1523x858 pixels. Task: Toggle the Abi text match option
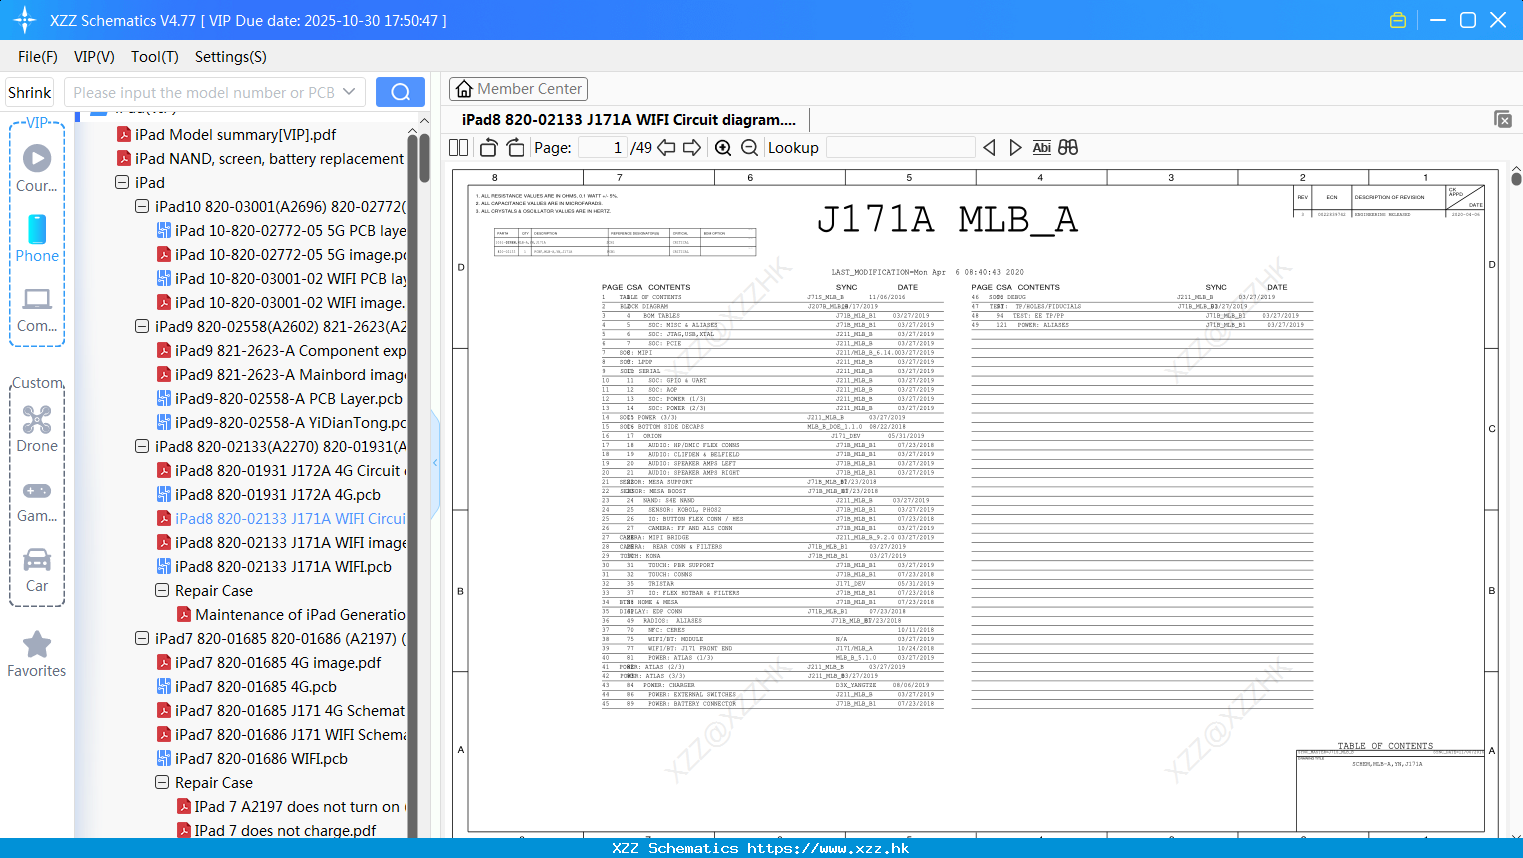pos(1041,148)
